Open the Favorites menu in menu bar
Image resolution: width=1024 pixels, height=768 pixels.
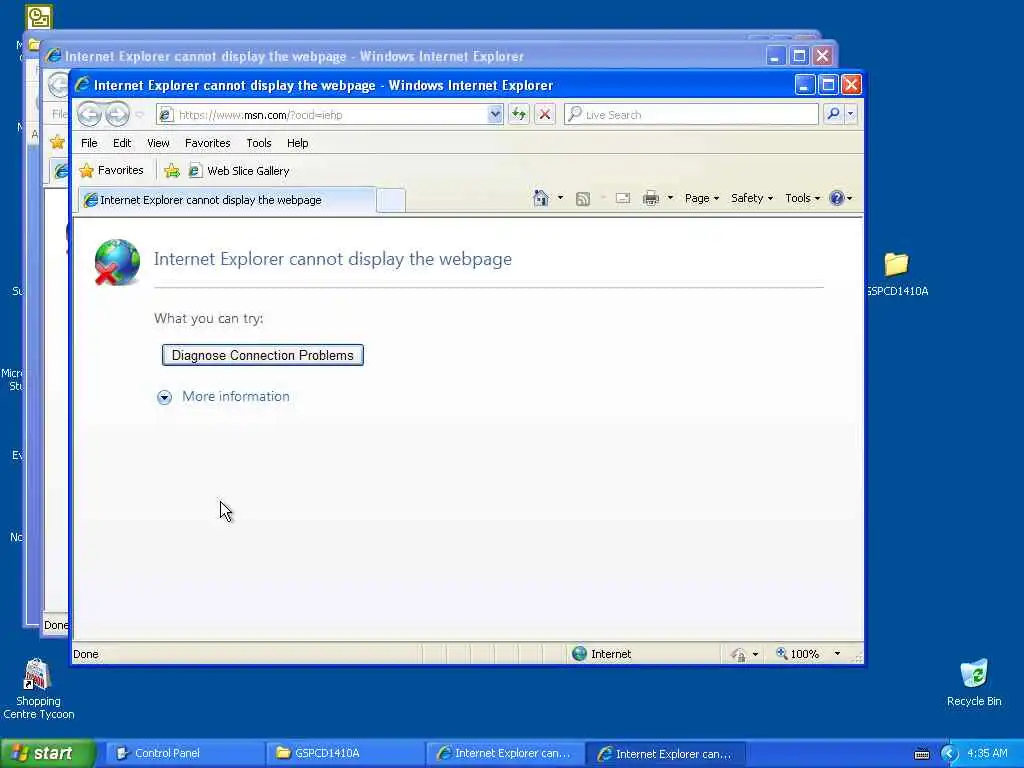208,143
